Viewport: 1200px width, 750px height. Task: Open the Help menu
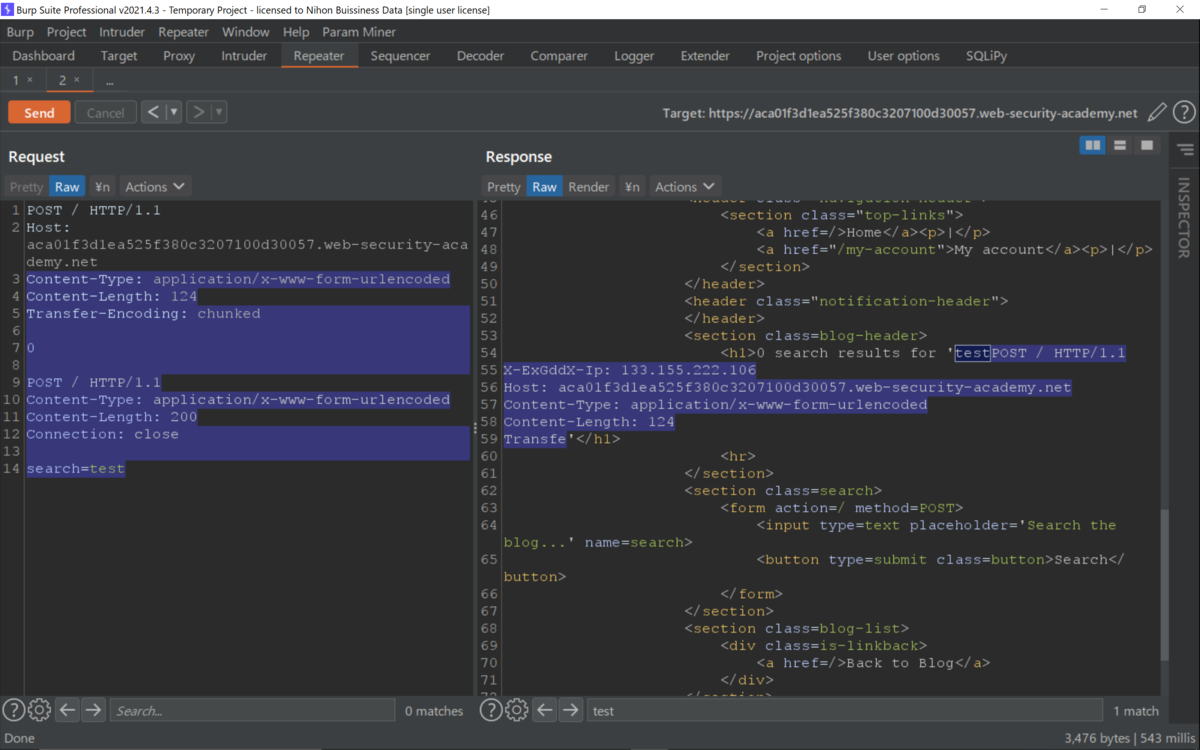(x=296, y=32)
